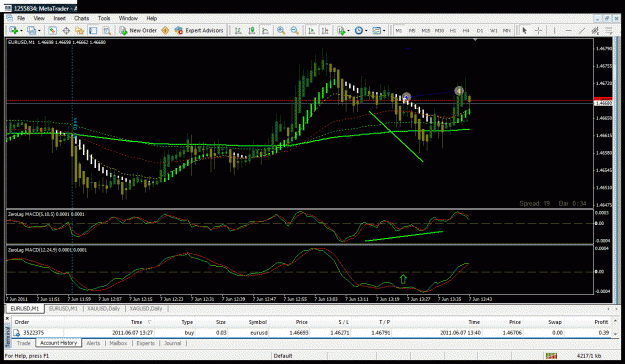Expand the Profiles dropdown arrow
The height and width of the screenshot is (364, 625).
coord(38,31)
